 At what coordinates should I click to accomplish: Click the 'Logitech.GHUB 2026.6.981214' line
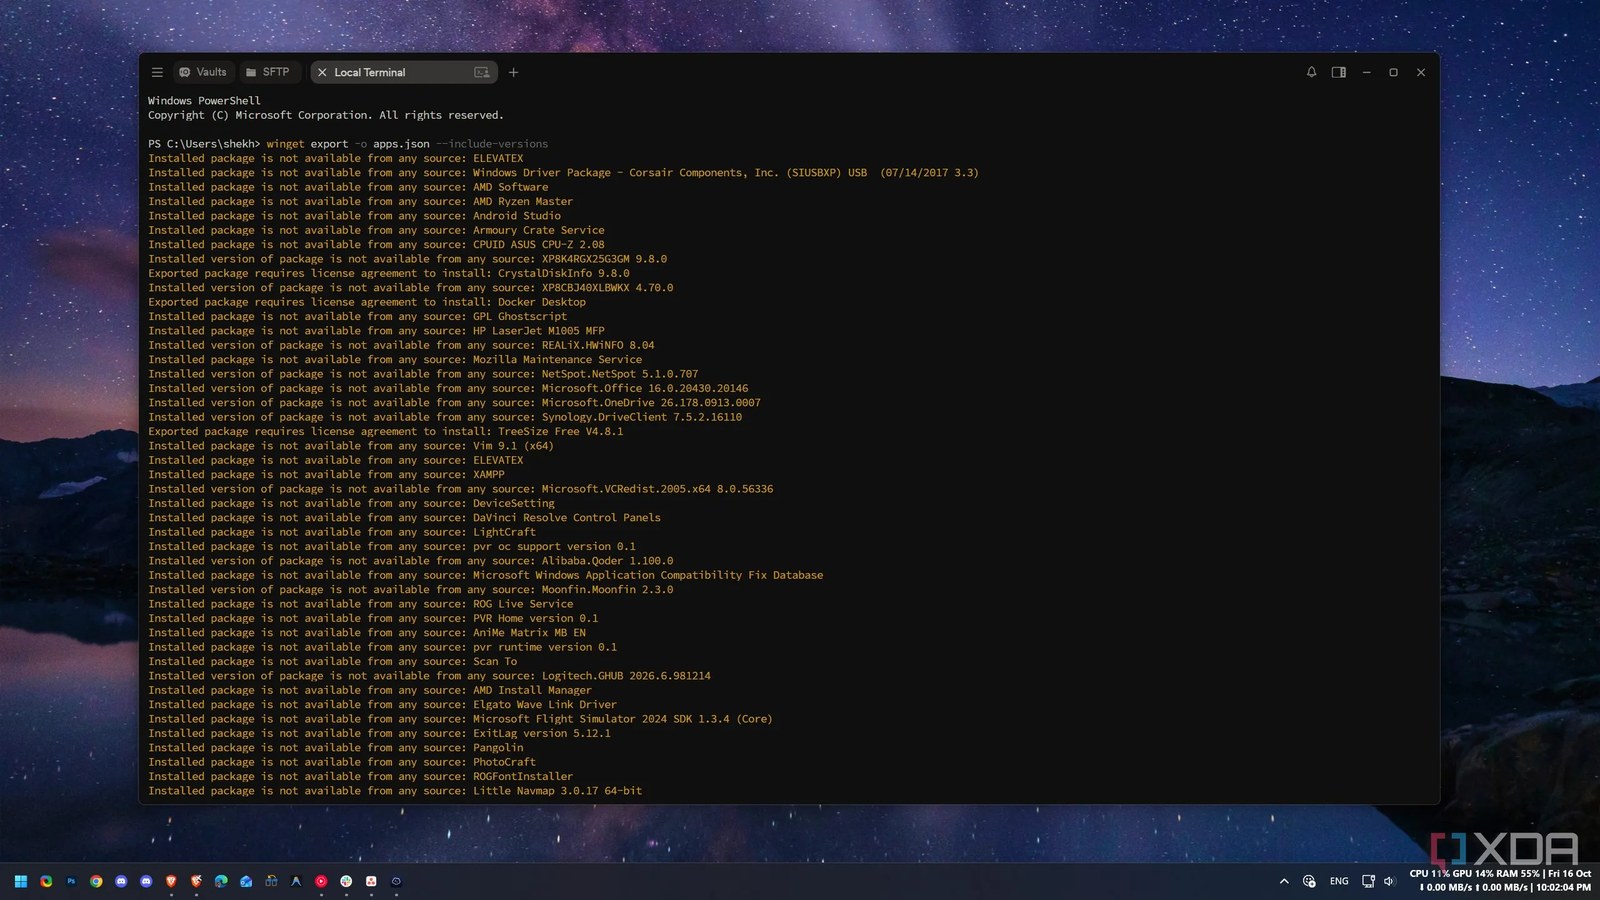click(429, 676)
